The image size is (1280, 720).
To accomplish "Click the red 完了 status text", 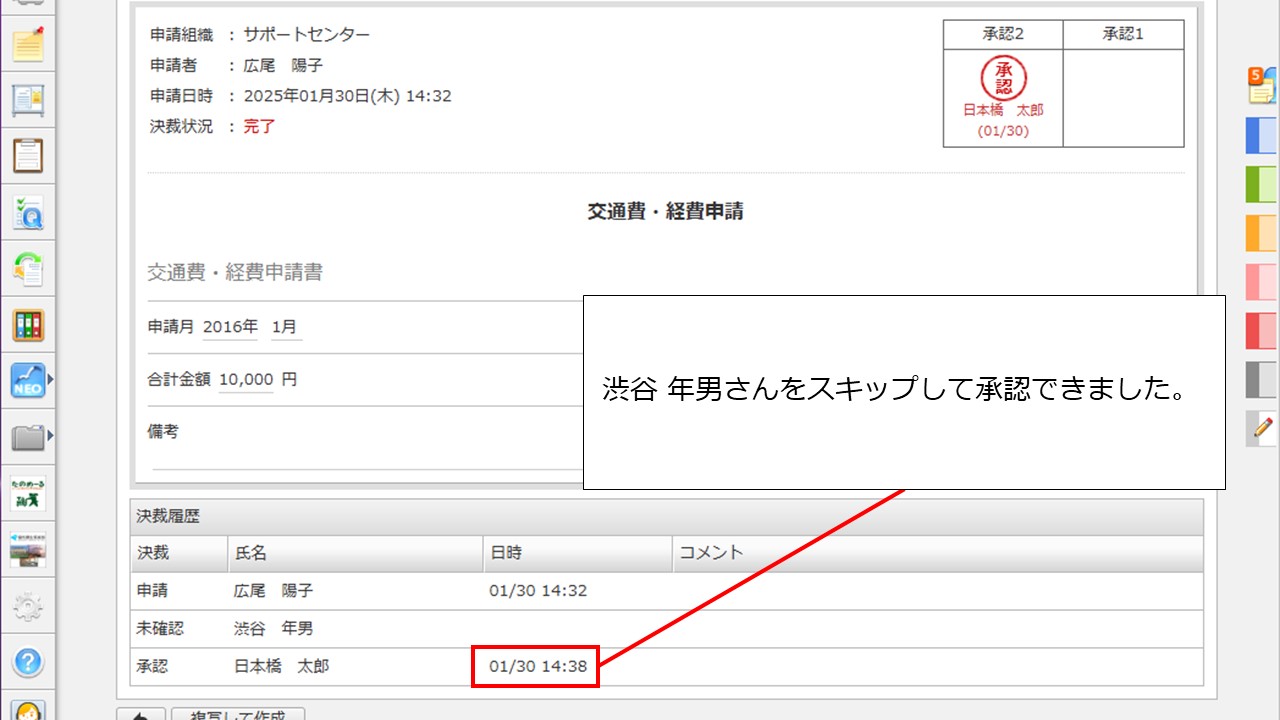I will (259, 127).
